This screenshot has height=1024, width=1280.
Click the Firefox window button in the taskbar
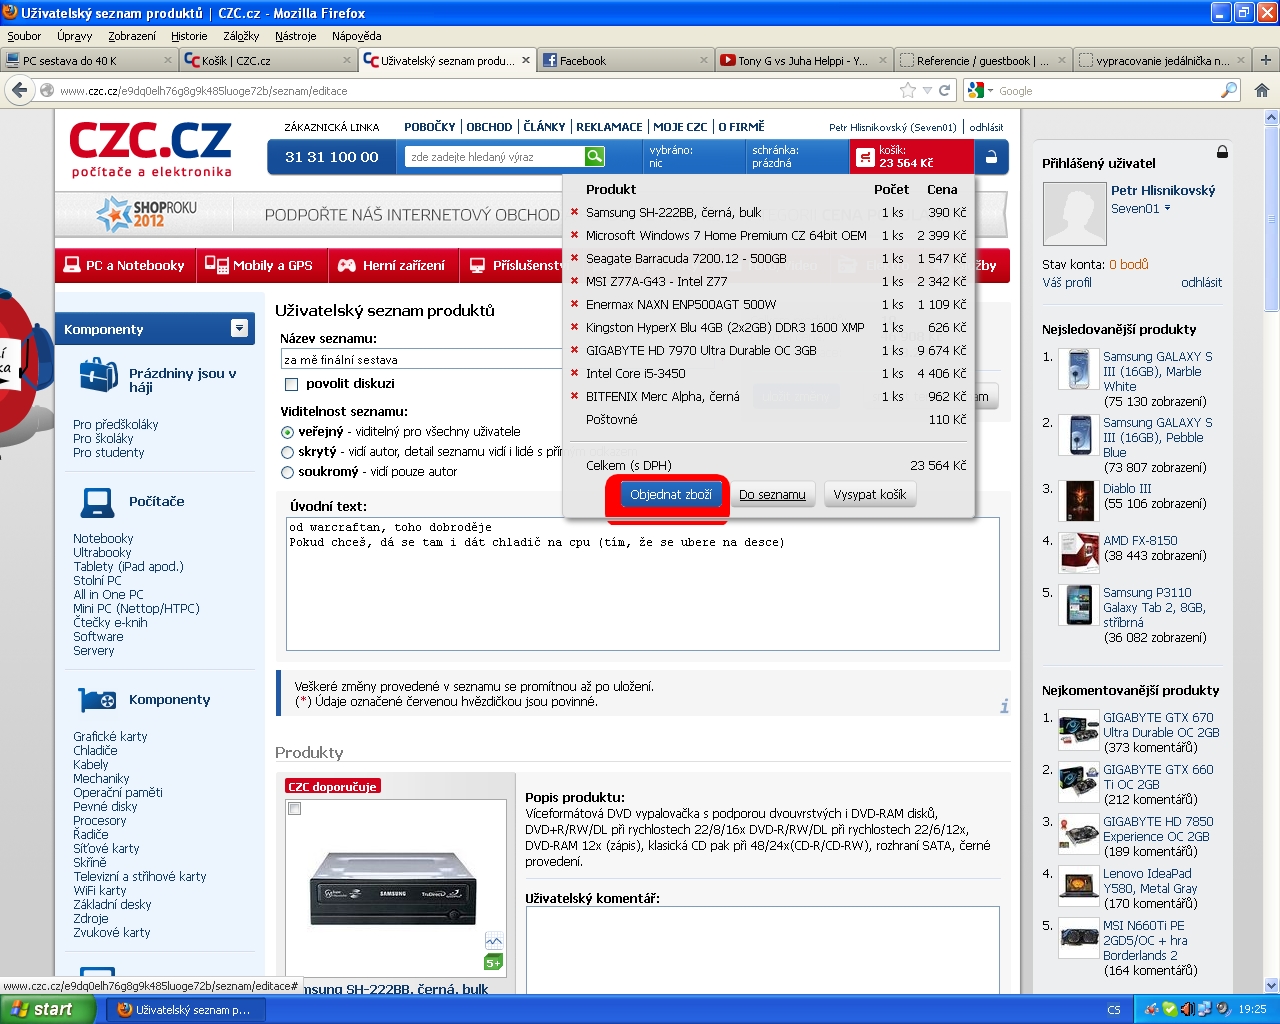[188, 1010]
